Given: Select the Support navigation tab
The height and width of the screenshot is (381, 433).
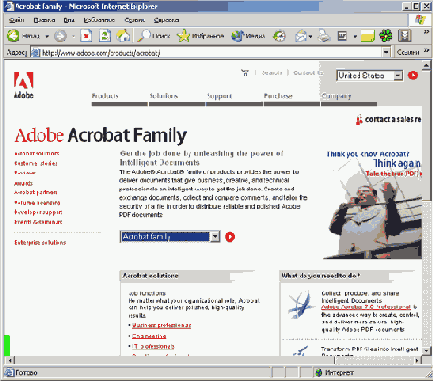Looking at the screenshot, I should 219,96.
